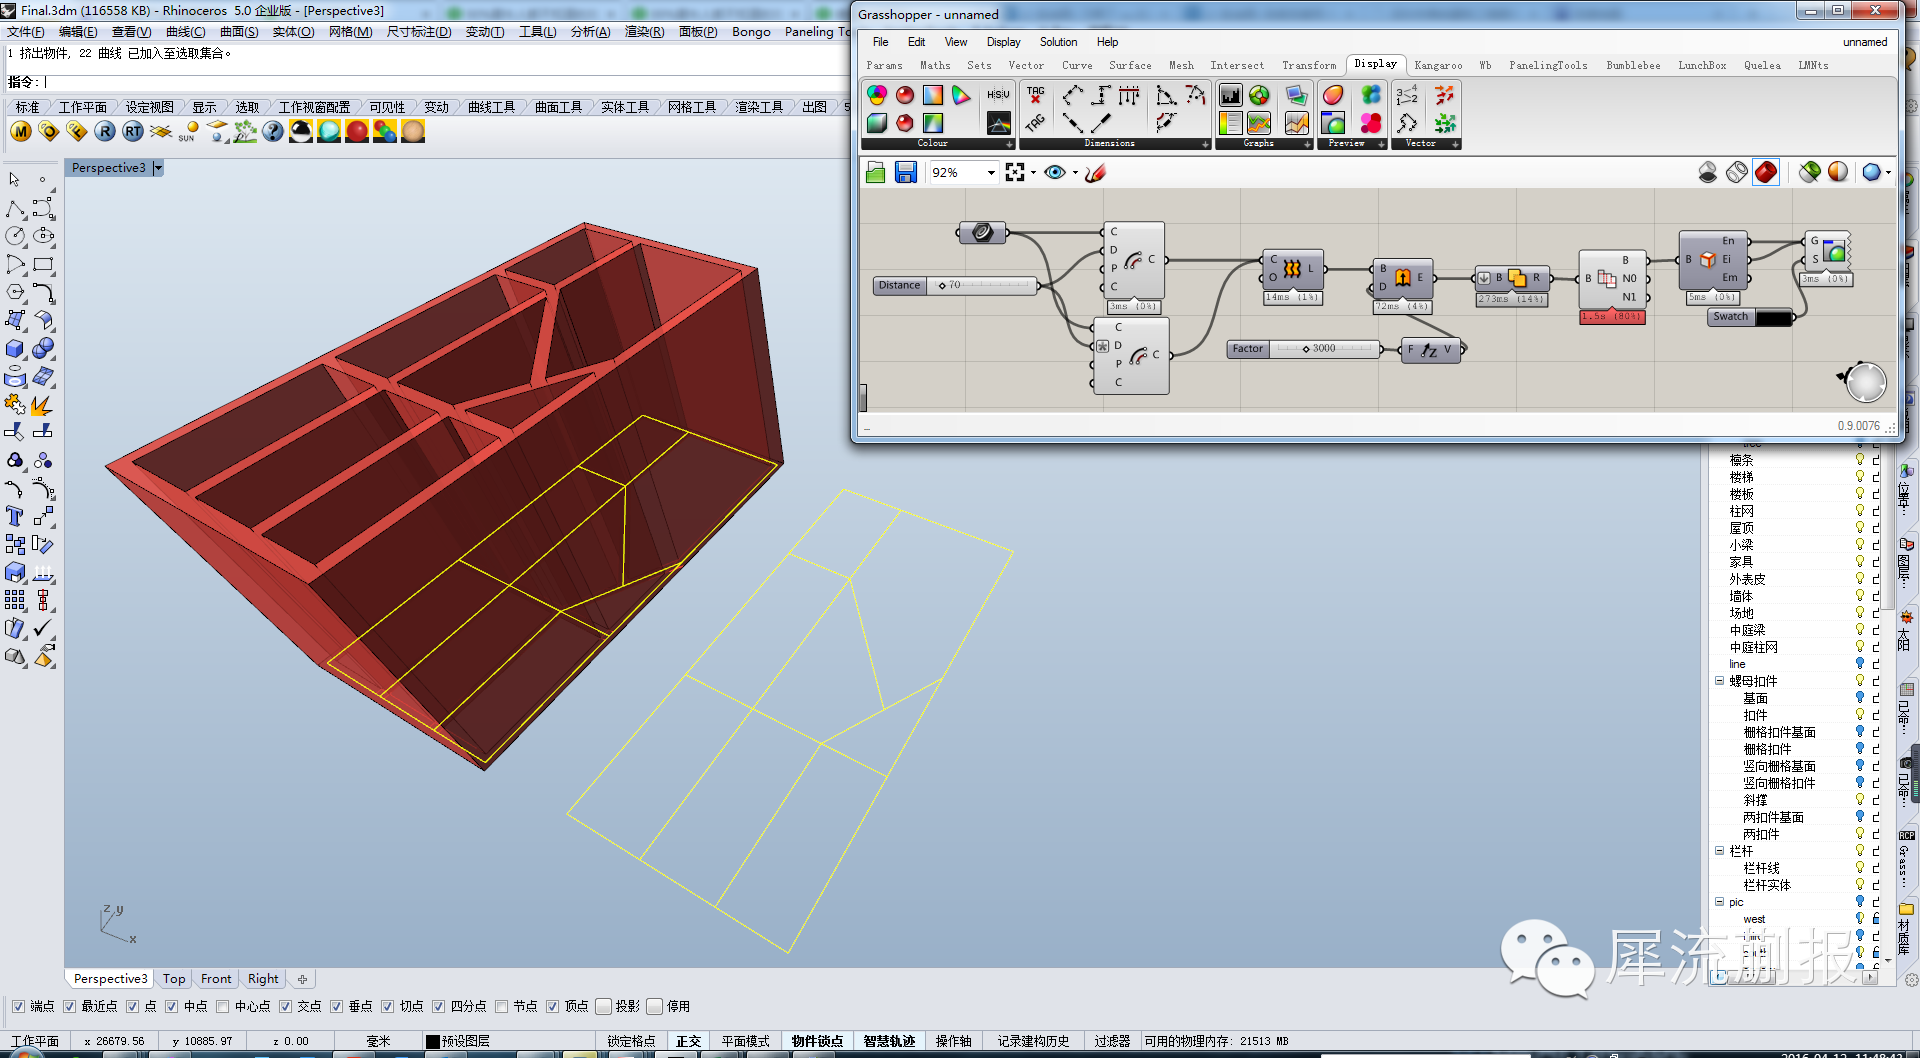Screen dimensions: 1920x1058
Task: Select the pointer arrow tool in Rhino sidebar
Action: [14, 180]
